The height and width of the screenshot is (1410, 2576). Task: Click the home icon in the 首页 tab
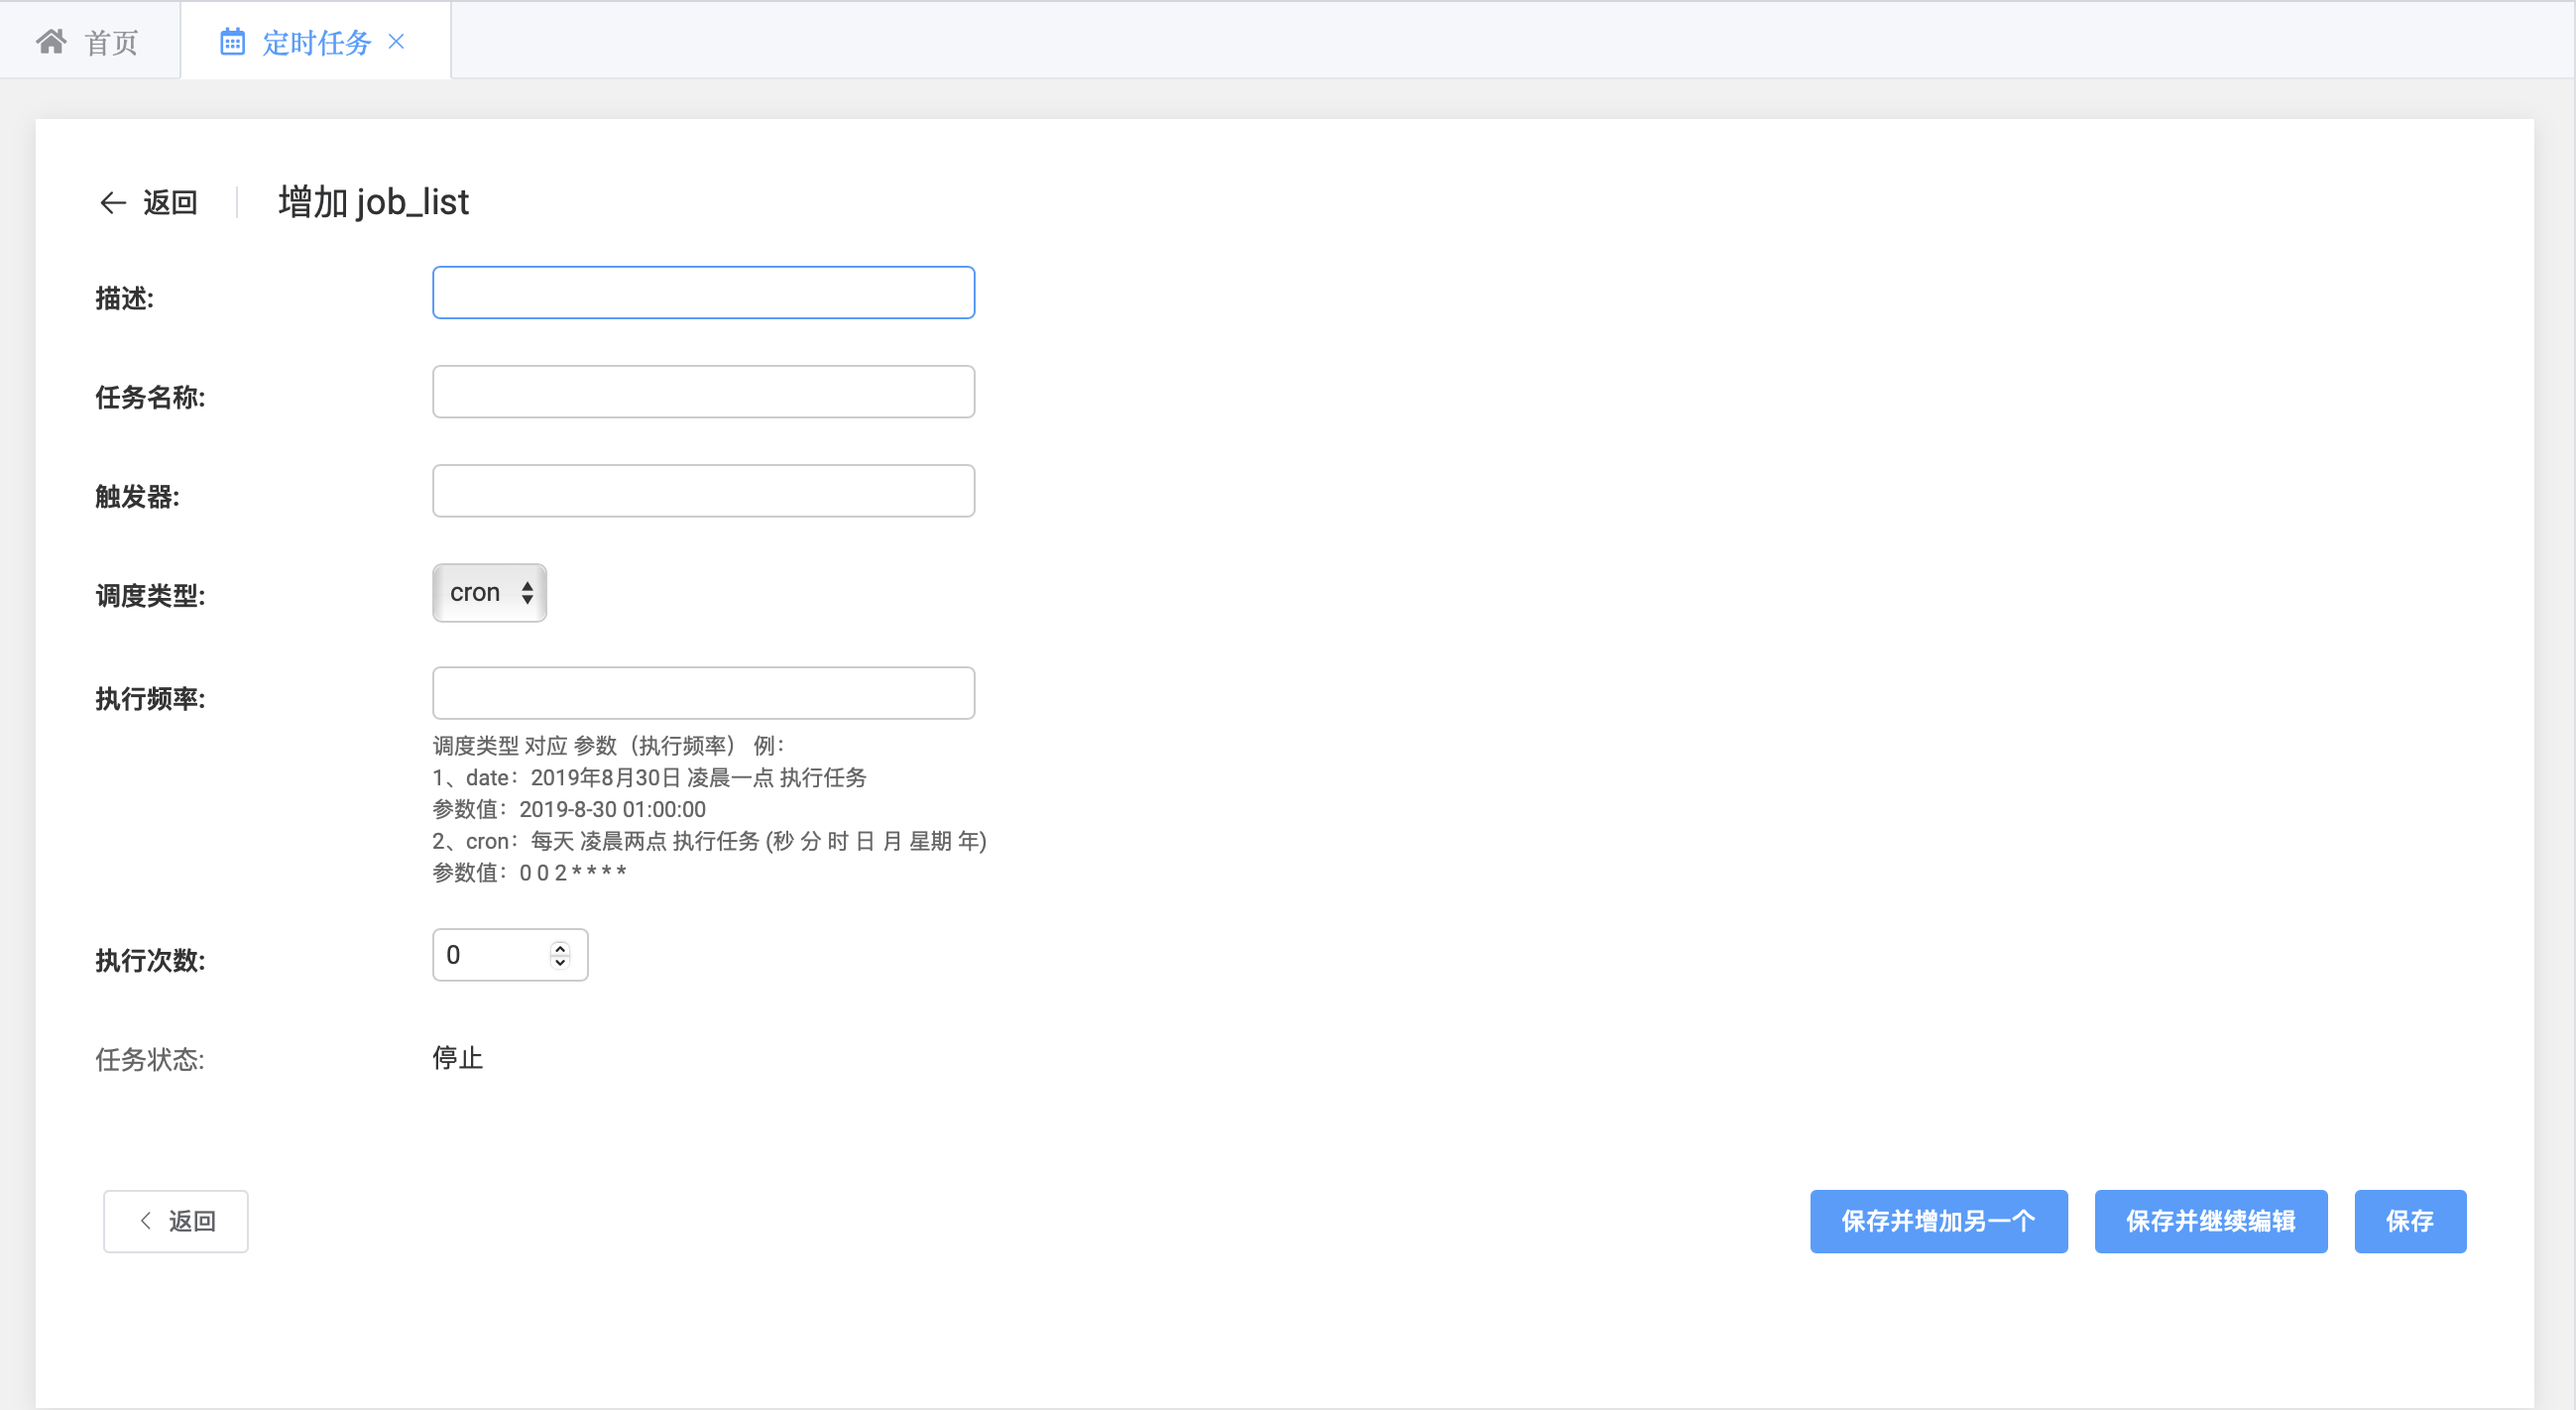click(x=51, y=41)
